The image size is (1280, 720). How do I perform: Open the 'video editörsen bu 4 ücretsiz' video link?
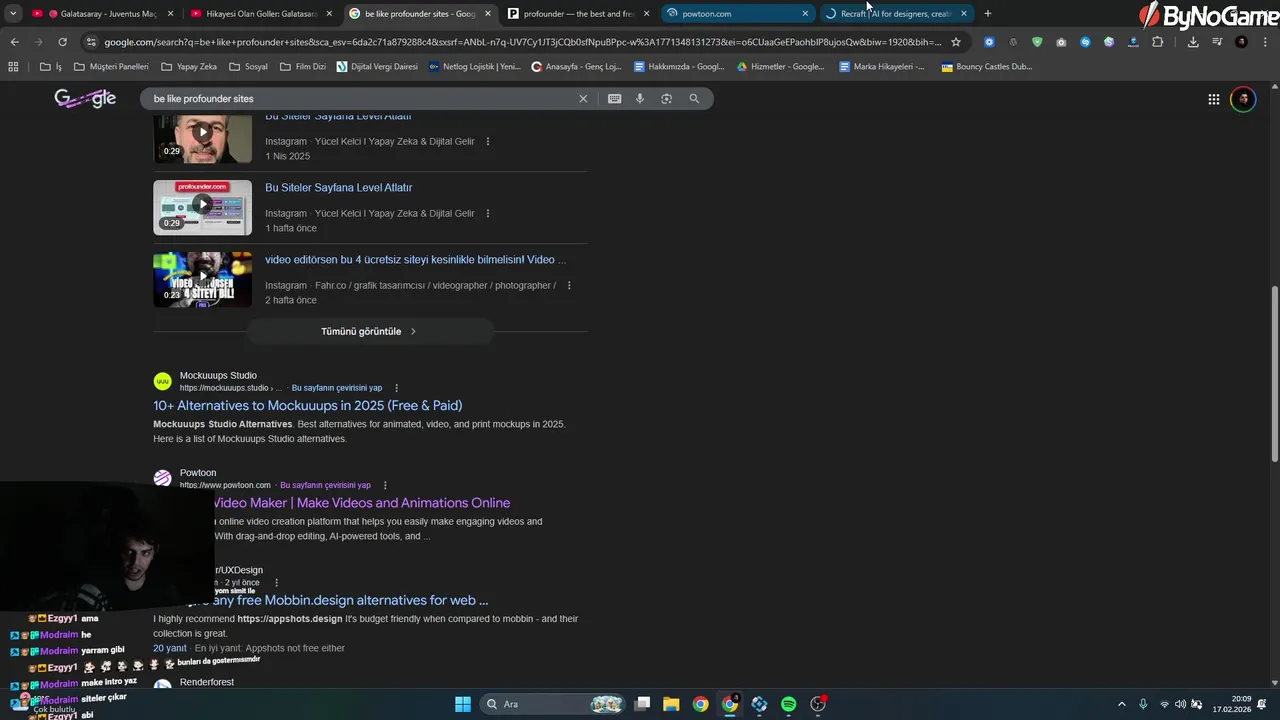pos(415,260)
